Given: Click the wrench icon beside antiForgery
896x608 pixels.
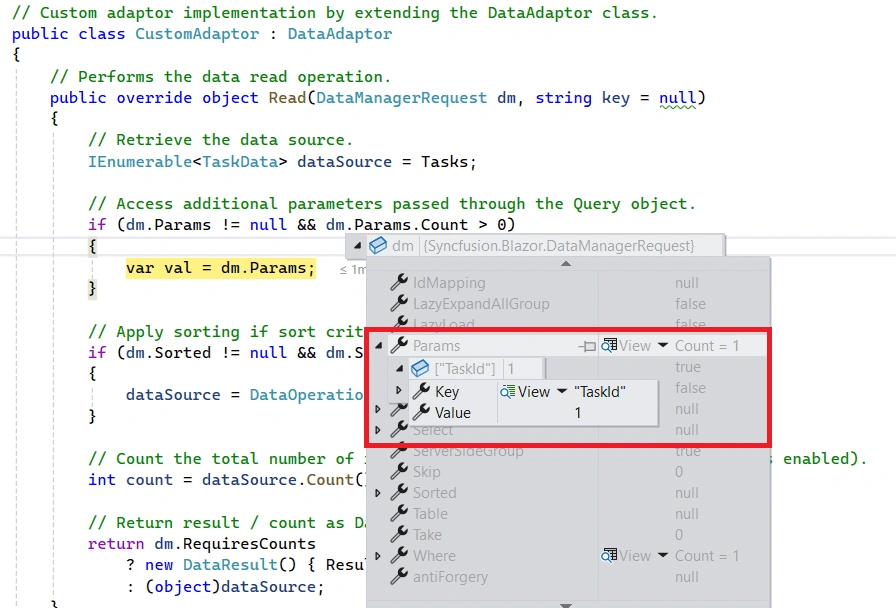Looking at the screenshot, I should click(x=399, y=576).
